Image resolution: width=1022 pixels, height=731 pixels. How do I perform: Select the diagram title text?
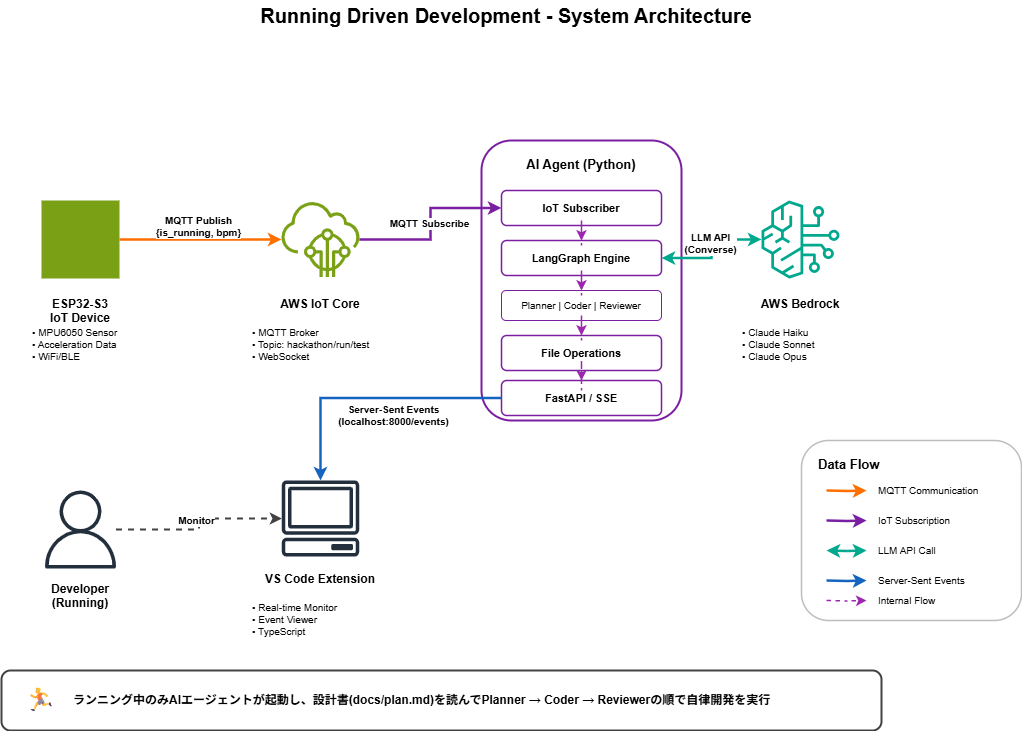[505, 17]
